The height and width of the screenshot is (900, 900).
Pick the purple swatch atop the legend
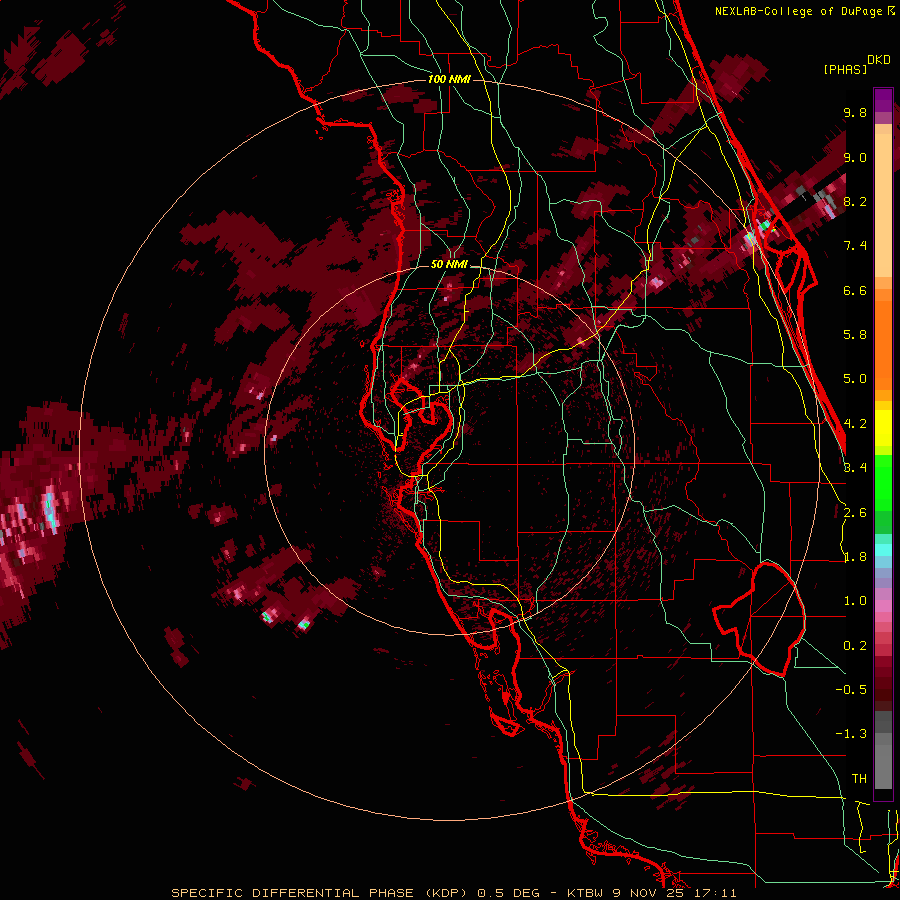pyautogui.click(x=883, y=100)
